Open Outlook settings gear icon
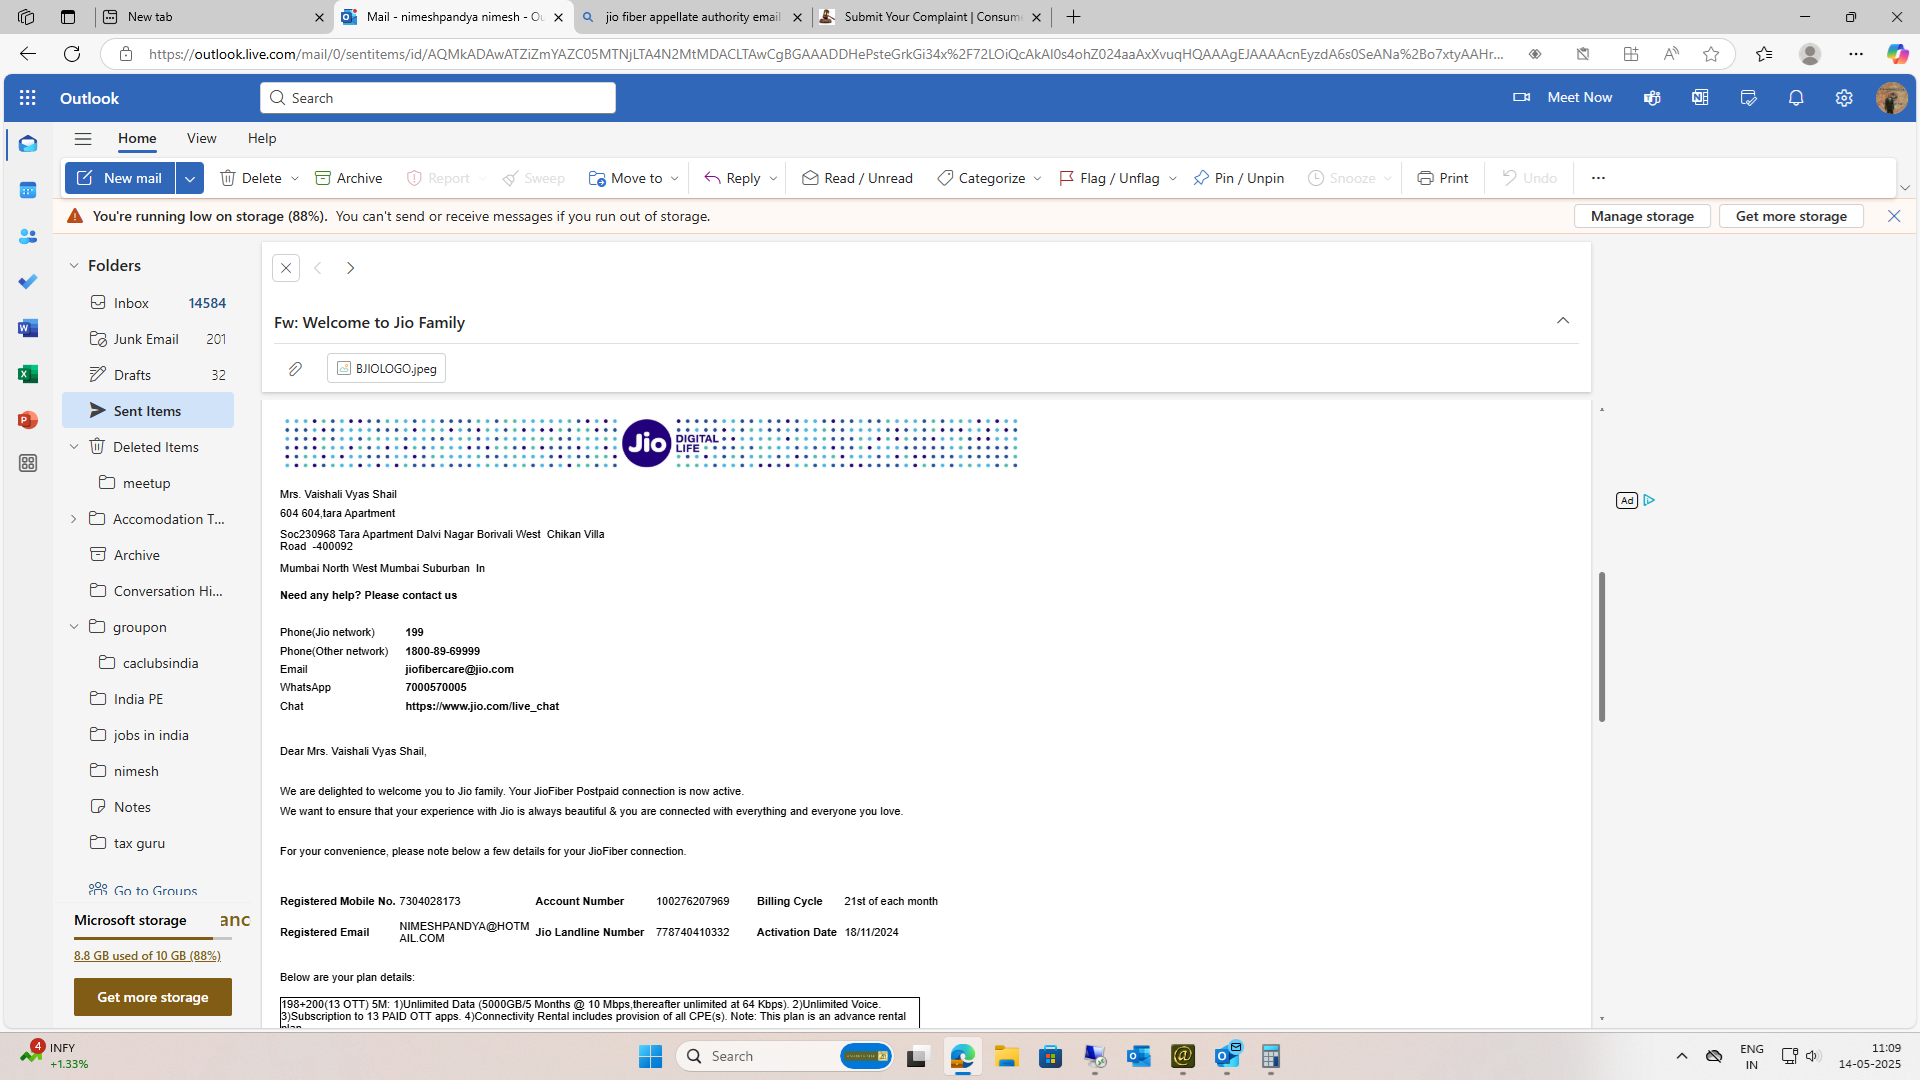The height and width of the screenshot is (1080, 1920). (1844, 98)
